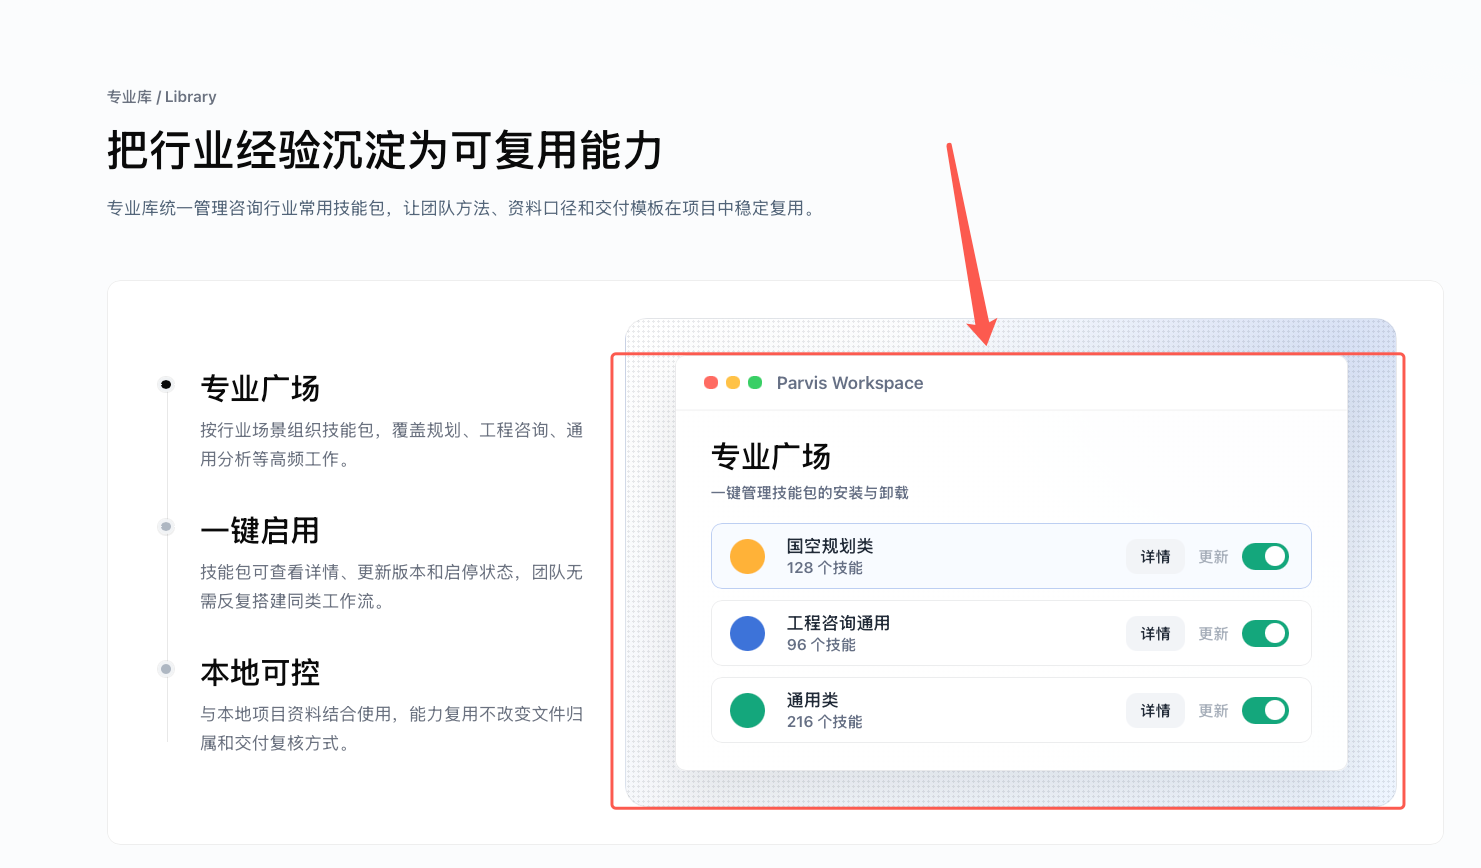
Task: Click the 128 个技能 count text
Action: click(825, 568)
